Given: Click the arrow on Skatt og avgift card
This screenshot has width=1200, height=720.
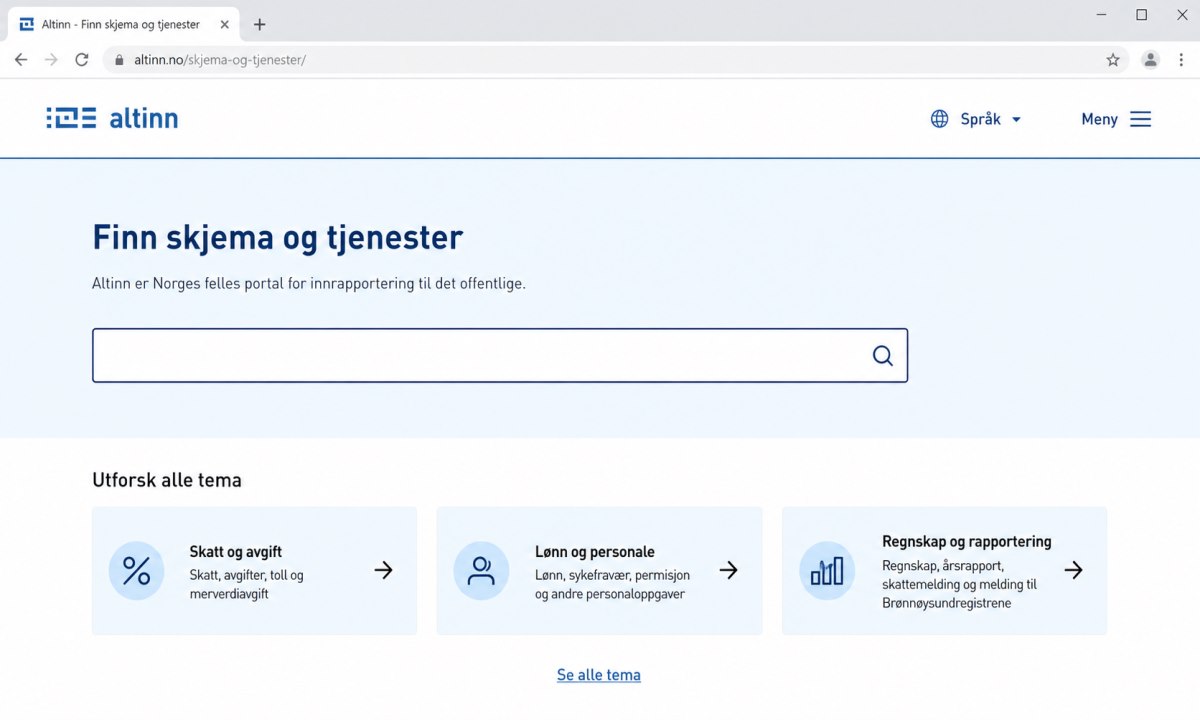Looking at the screenshot, I should pyautogui.click(x=384, y=570).
